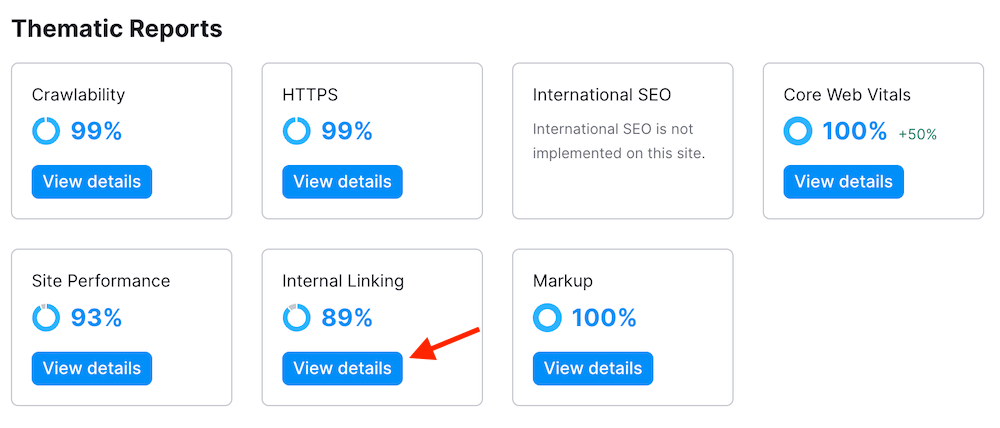The width and height of the screenshot is (1000, 428).
Task: Click the Crawlability donut chart icon
Action: click(46, 131)
